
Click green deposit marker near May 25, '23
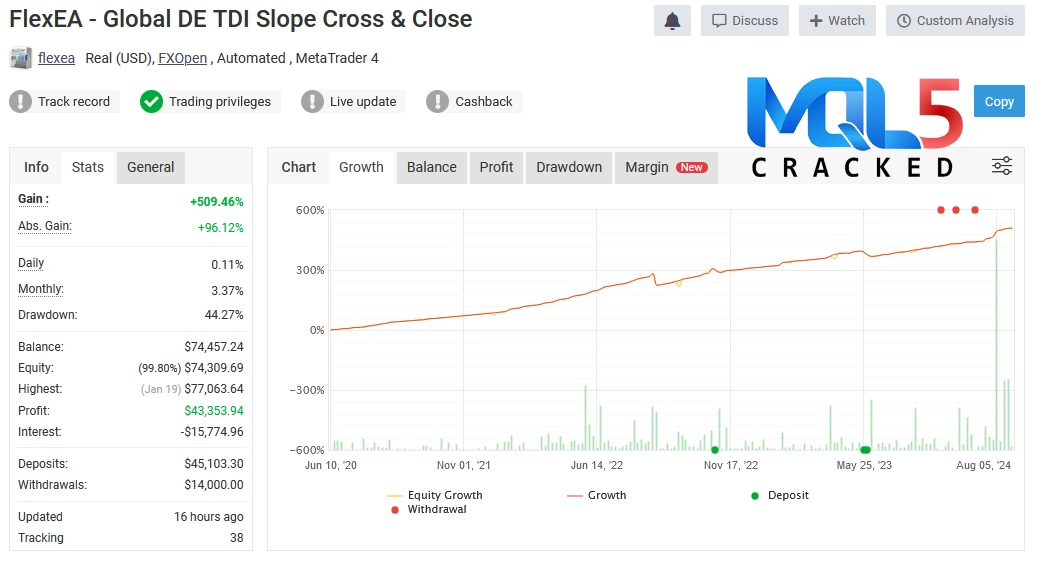click(865, 450)
